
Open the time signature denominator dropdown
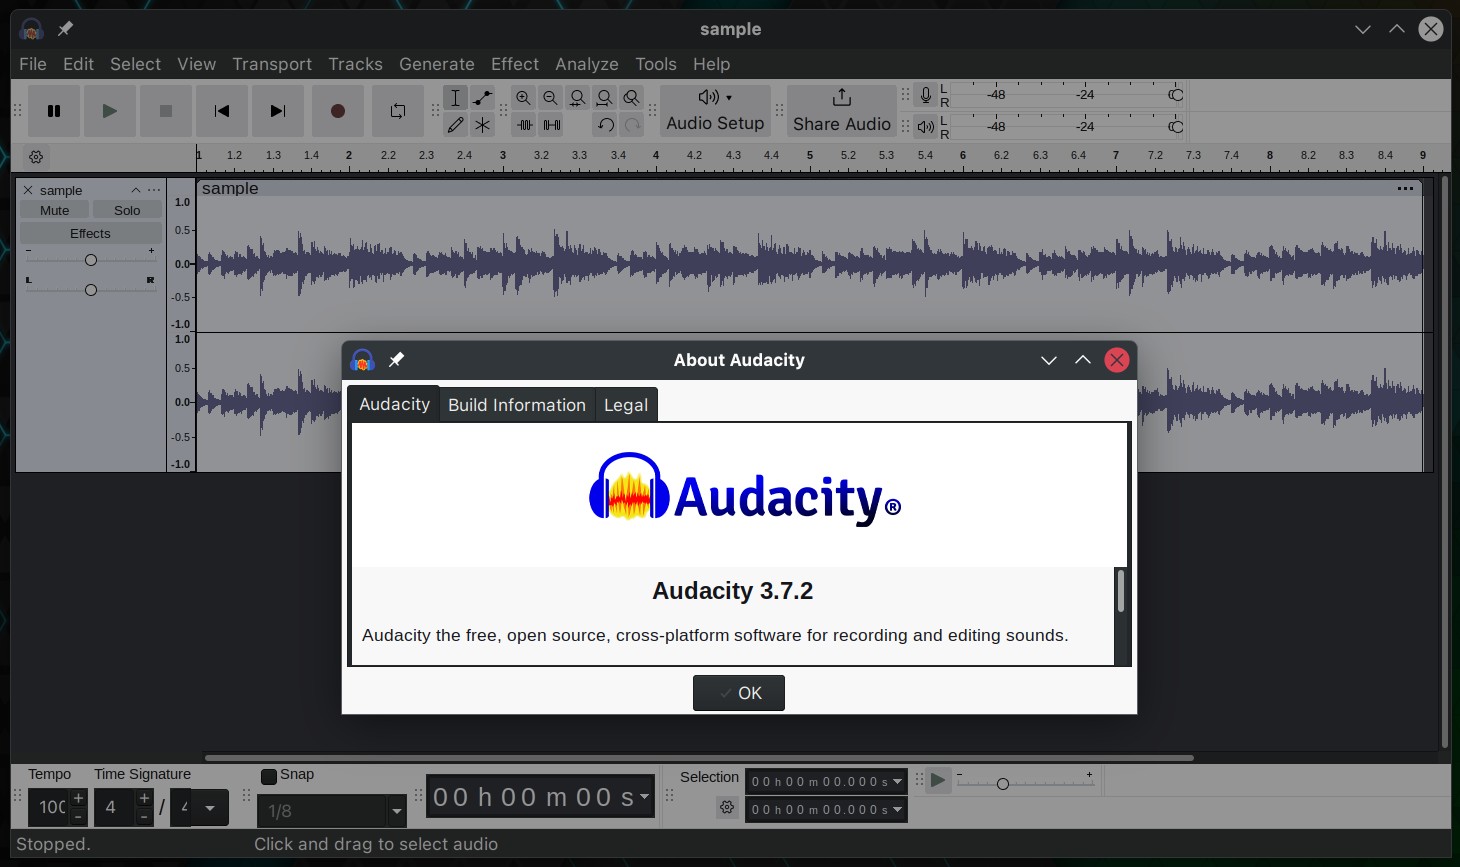[x=210, y=807]
